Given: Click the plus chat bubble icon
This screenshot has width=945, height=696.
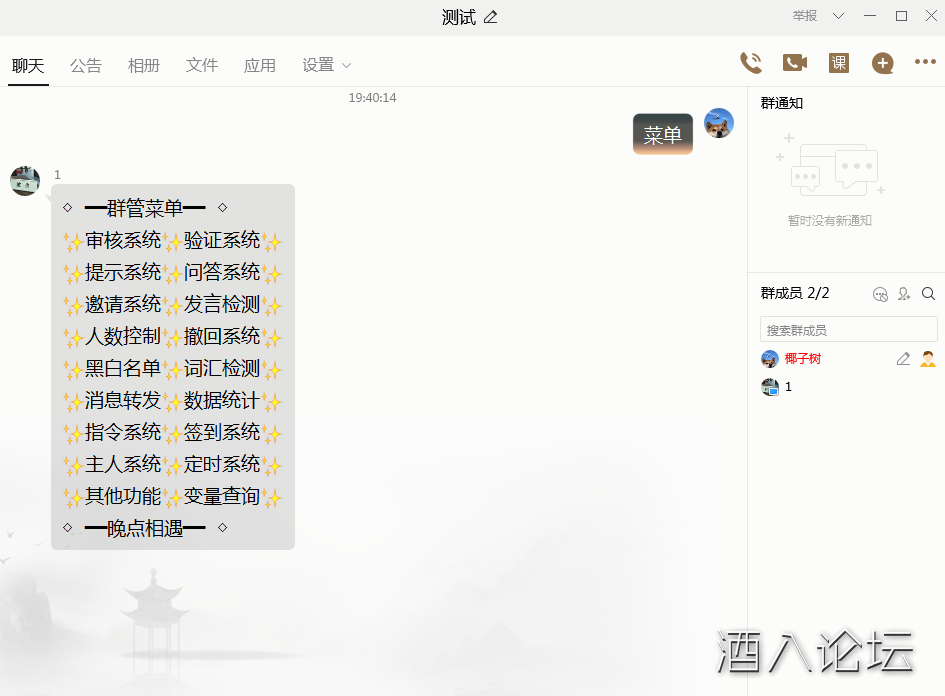Looking at the screenshot, I should coord(882,63).
